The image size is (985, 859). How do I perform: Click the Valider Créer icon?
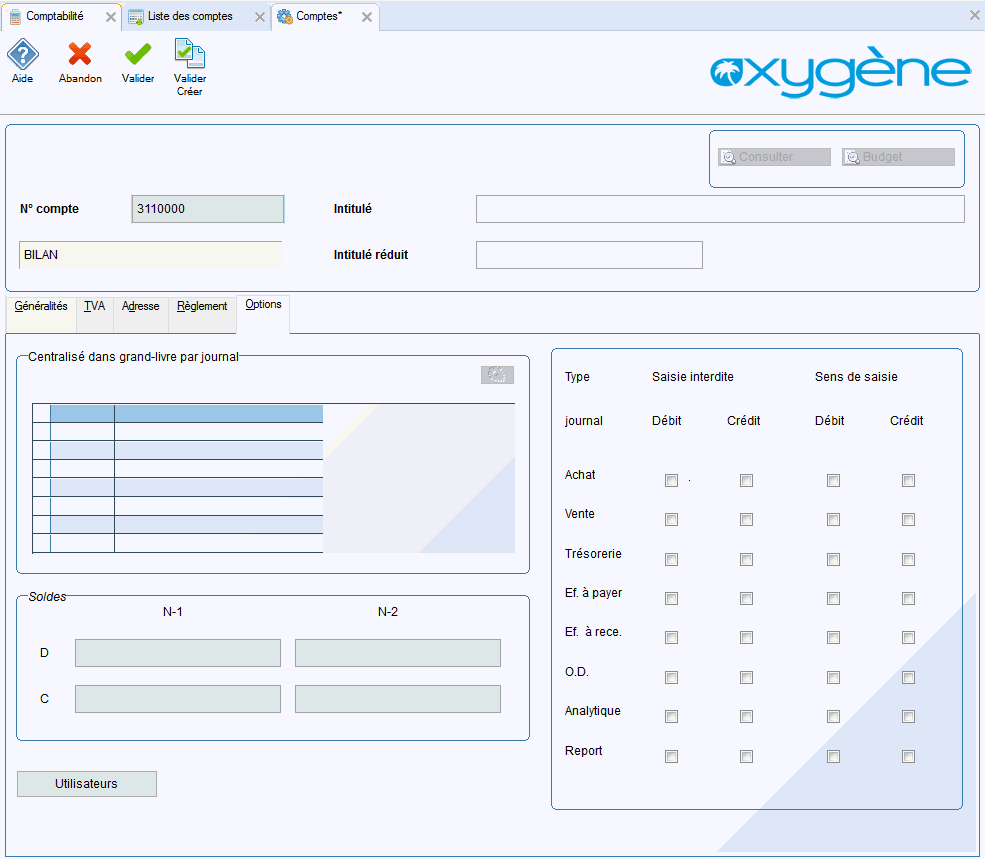[189, 54]
